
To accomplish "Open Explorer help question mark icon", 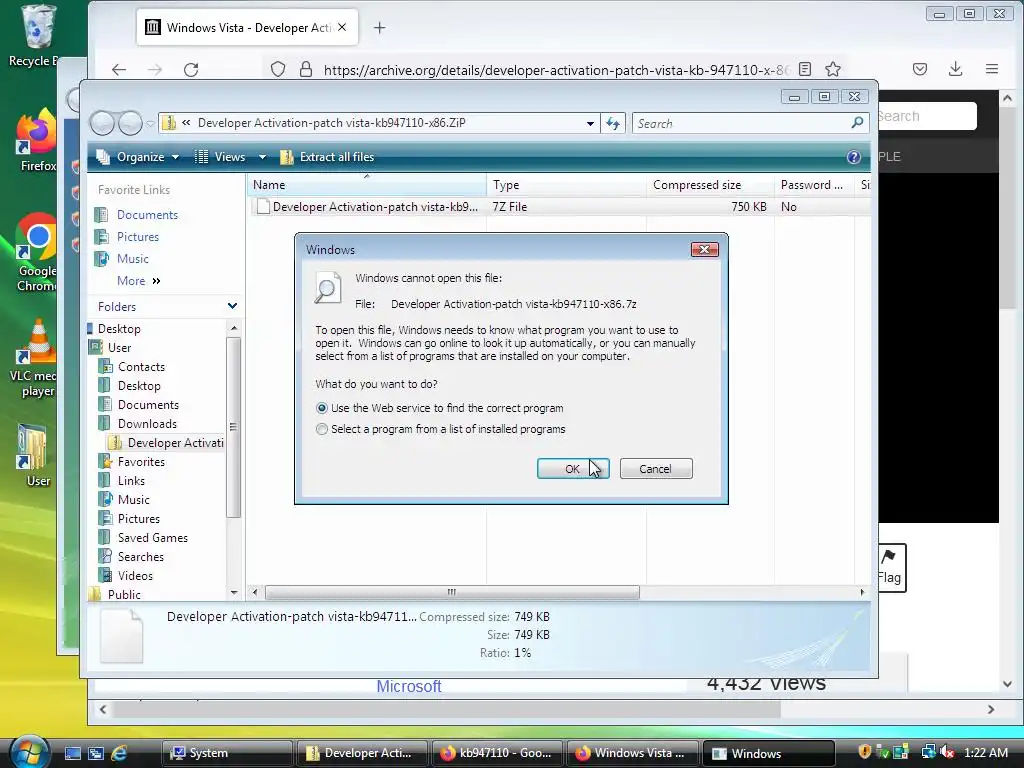I will tap(854, 157).
